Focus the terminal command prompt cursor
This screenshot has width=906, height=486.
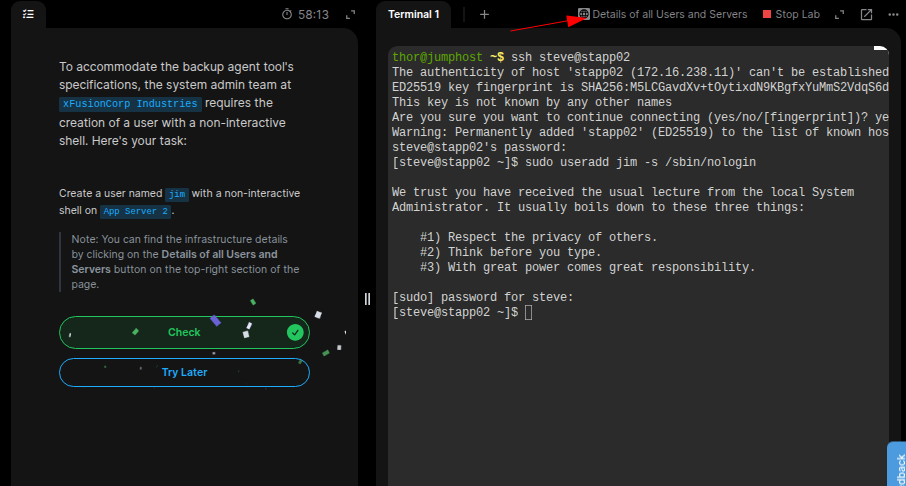click(x=528, y=313)
